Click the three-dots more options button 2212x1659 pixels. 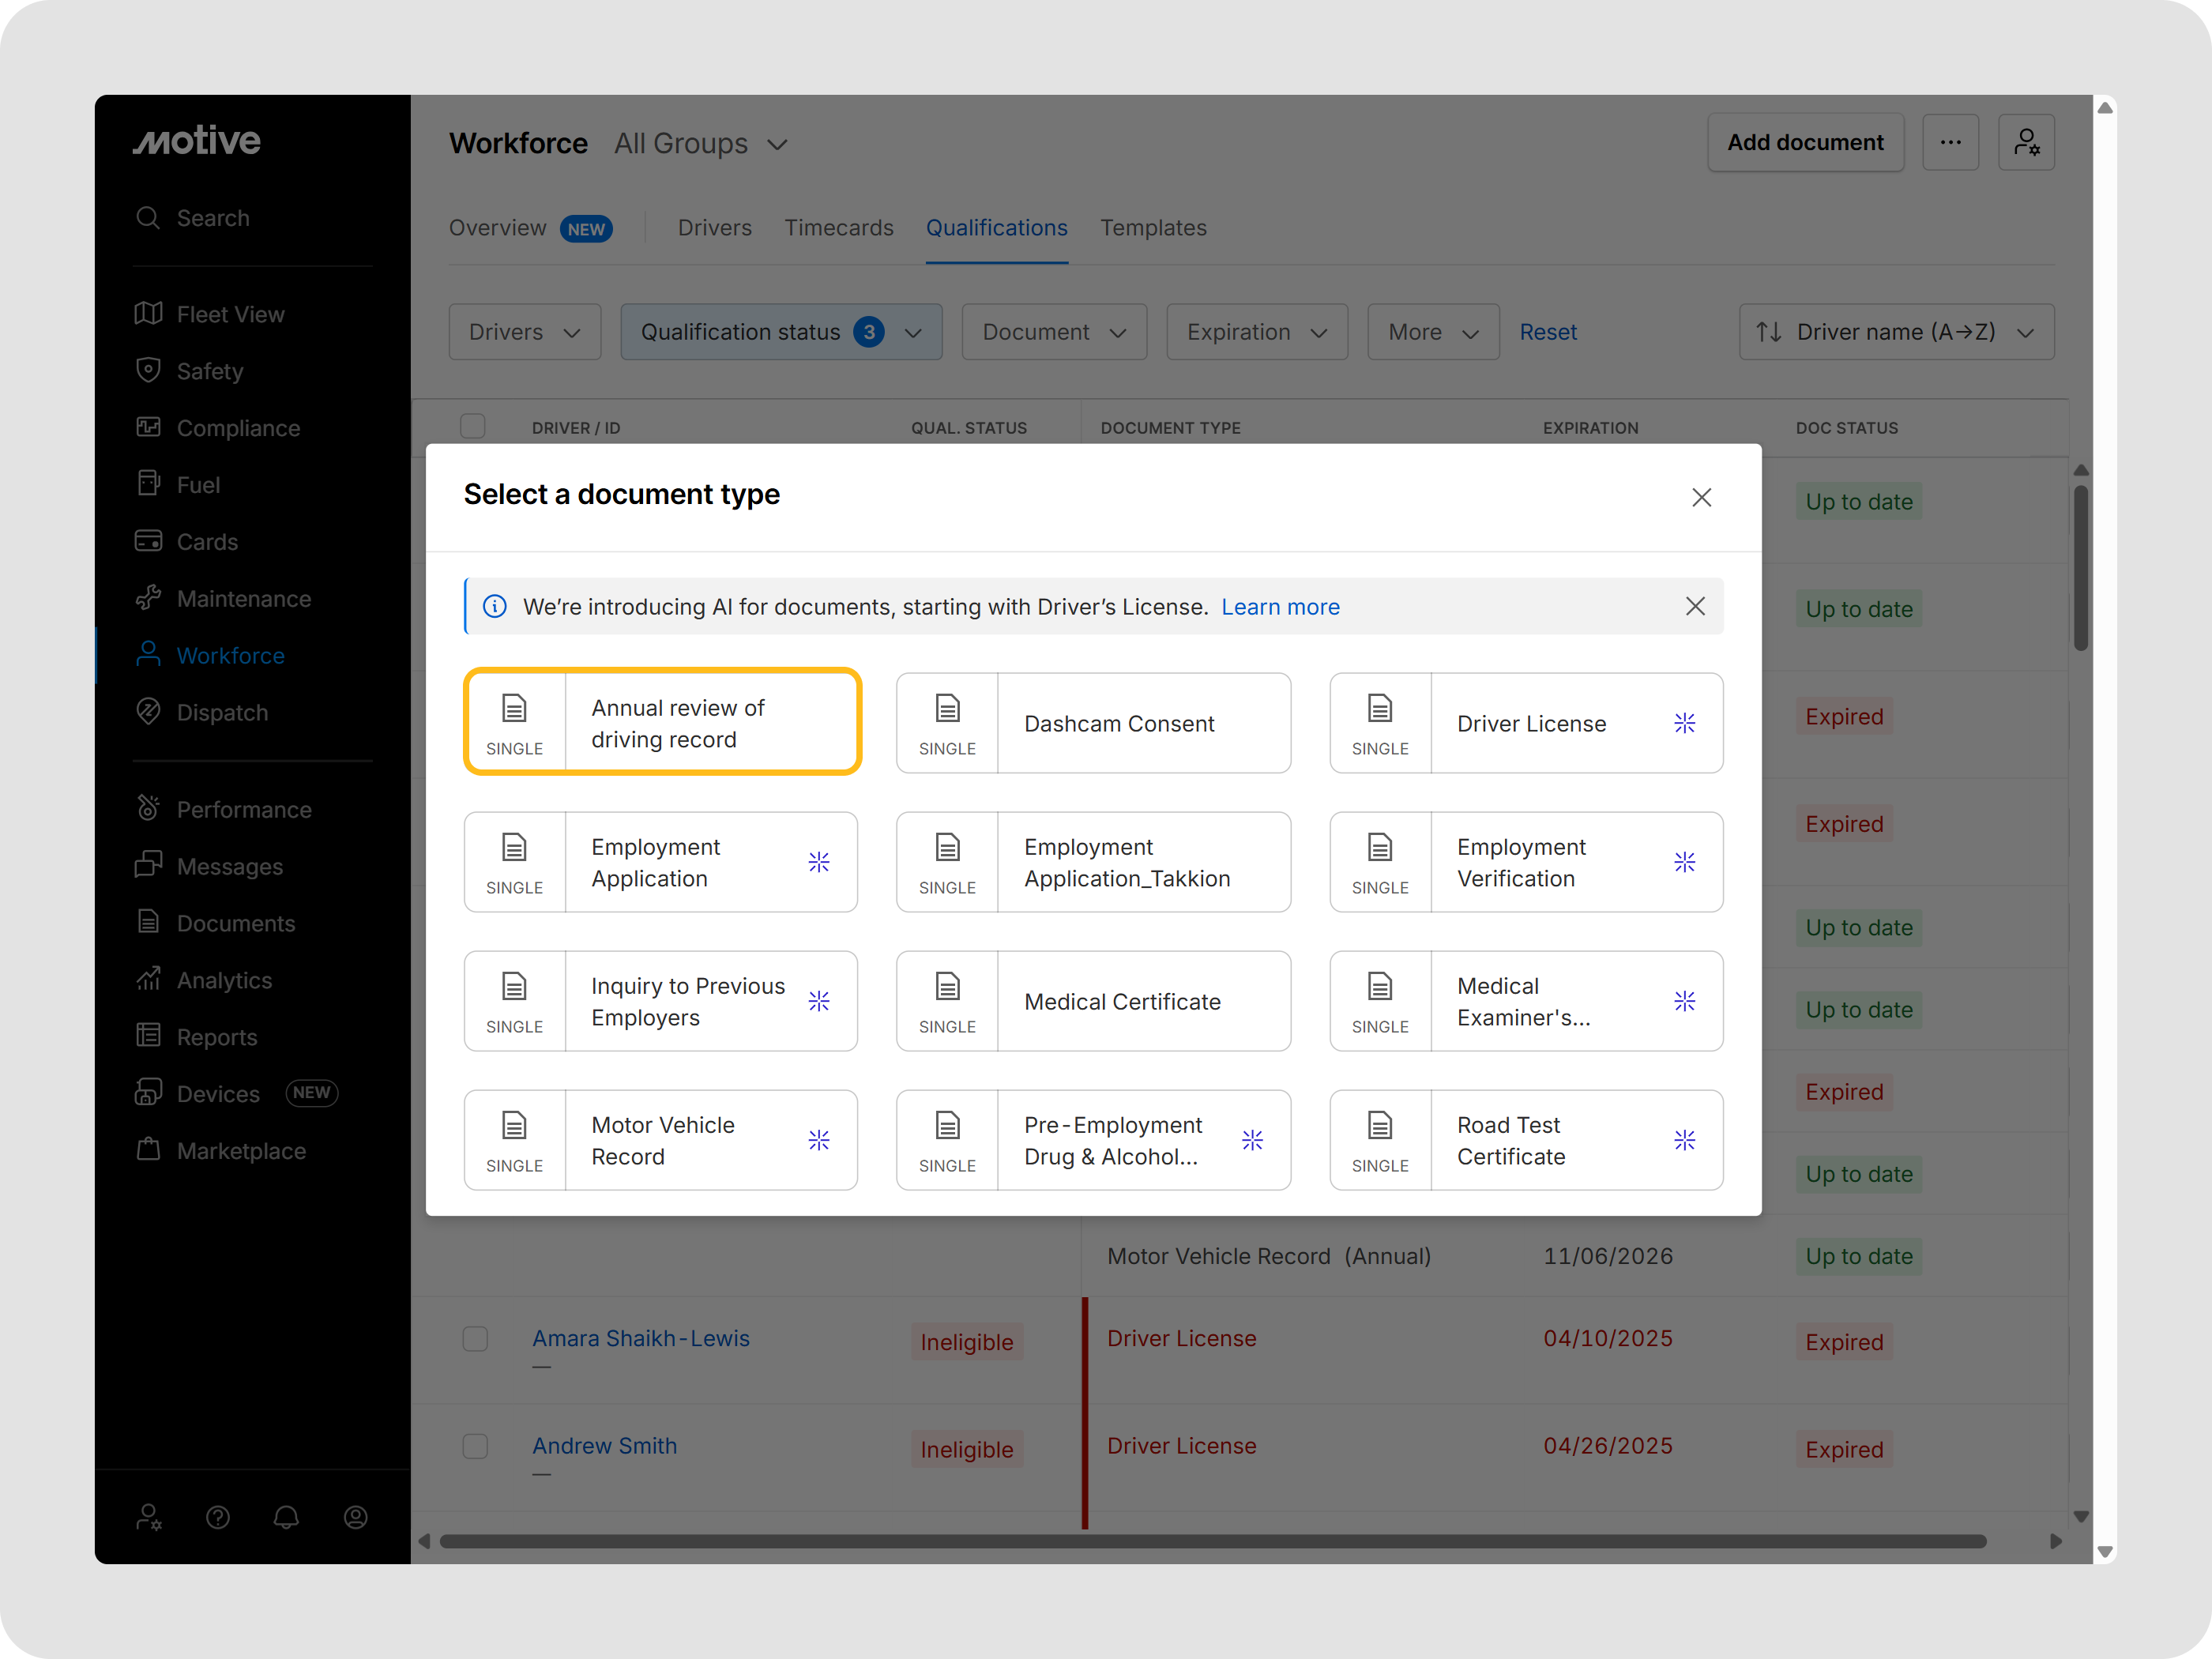tap(1950, 143)
